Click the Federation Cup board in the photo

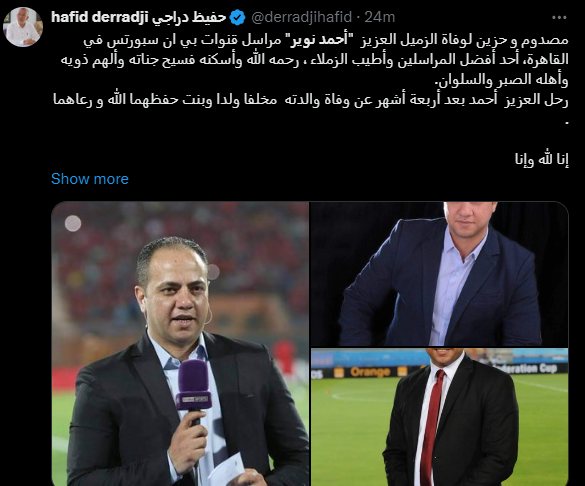click(525, 368)
